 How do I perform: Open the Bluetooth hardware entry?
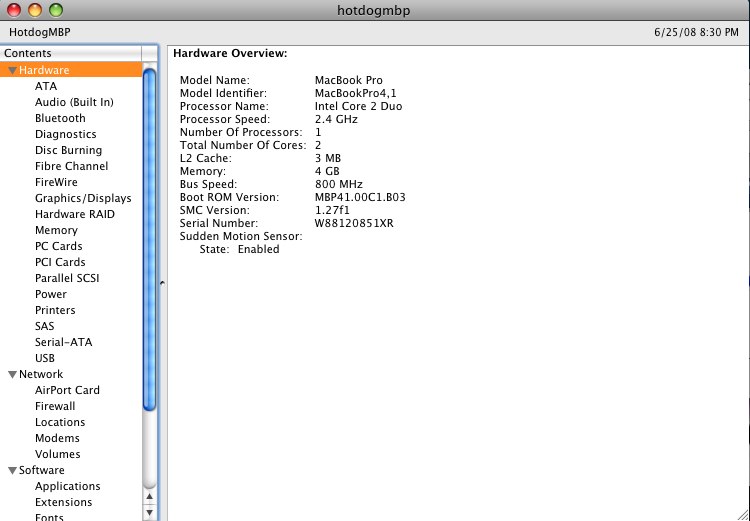click(x=60, y=118)
